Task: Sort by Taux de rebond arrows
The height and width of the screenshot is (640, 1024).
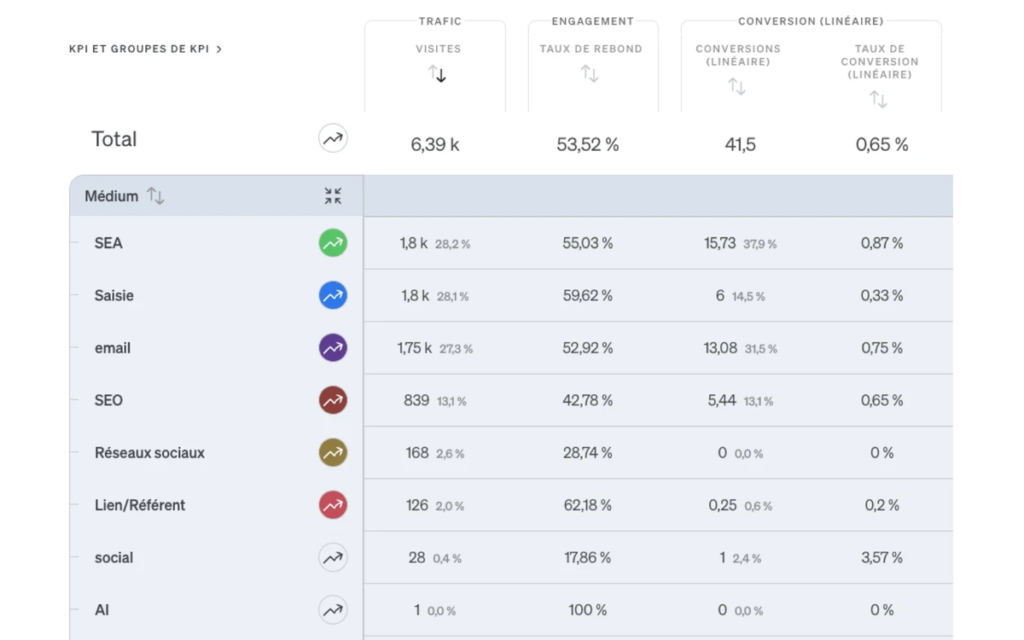Action: (590, 73)
